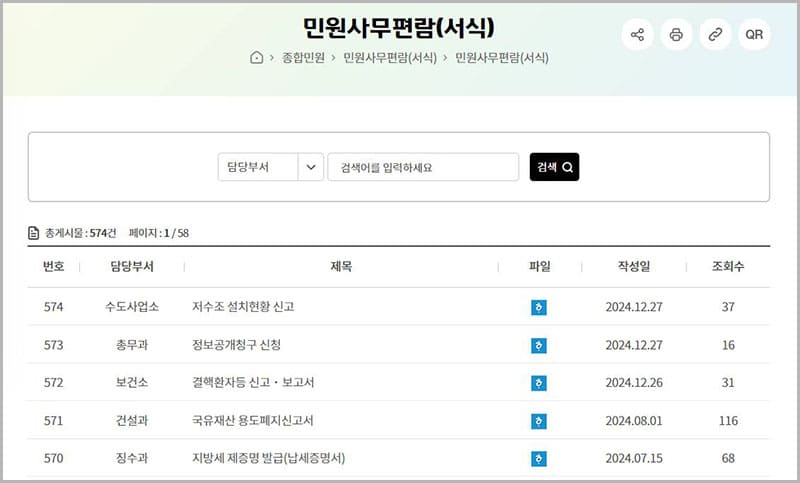800x483 pixels.
Task: Open the 담당부서 search category dropdown
Action: 258,167
